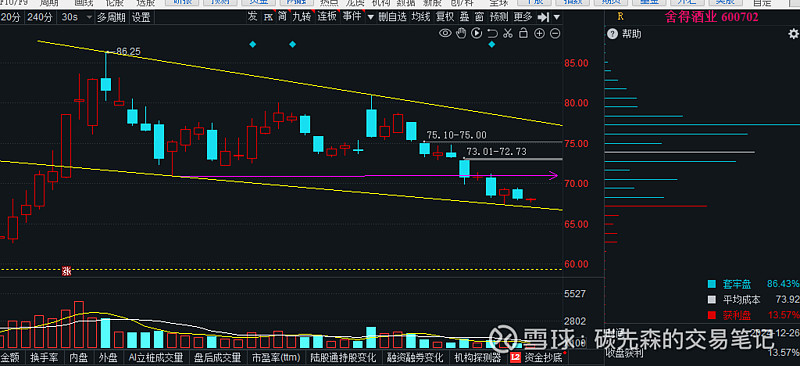Click the 删自选 remove from watchlist button

click(x=393, y=17)
